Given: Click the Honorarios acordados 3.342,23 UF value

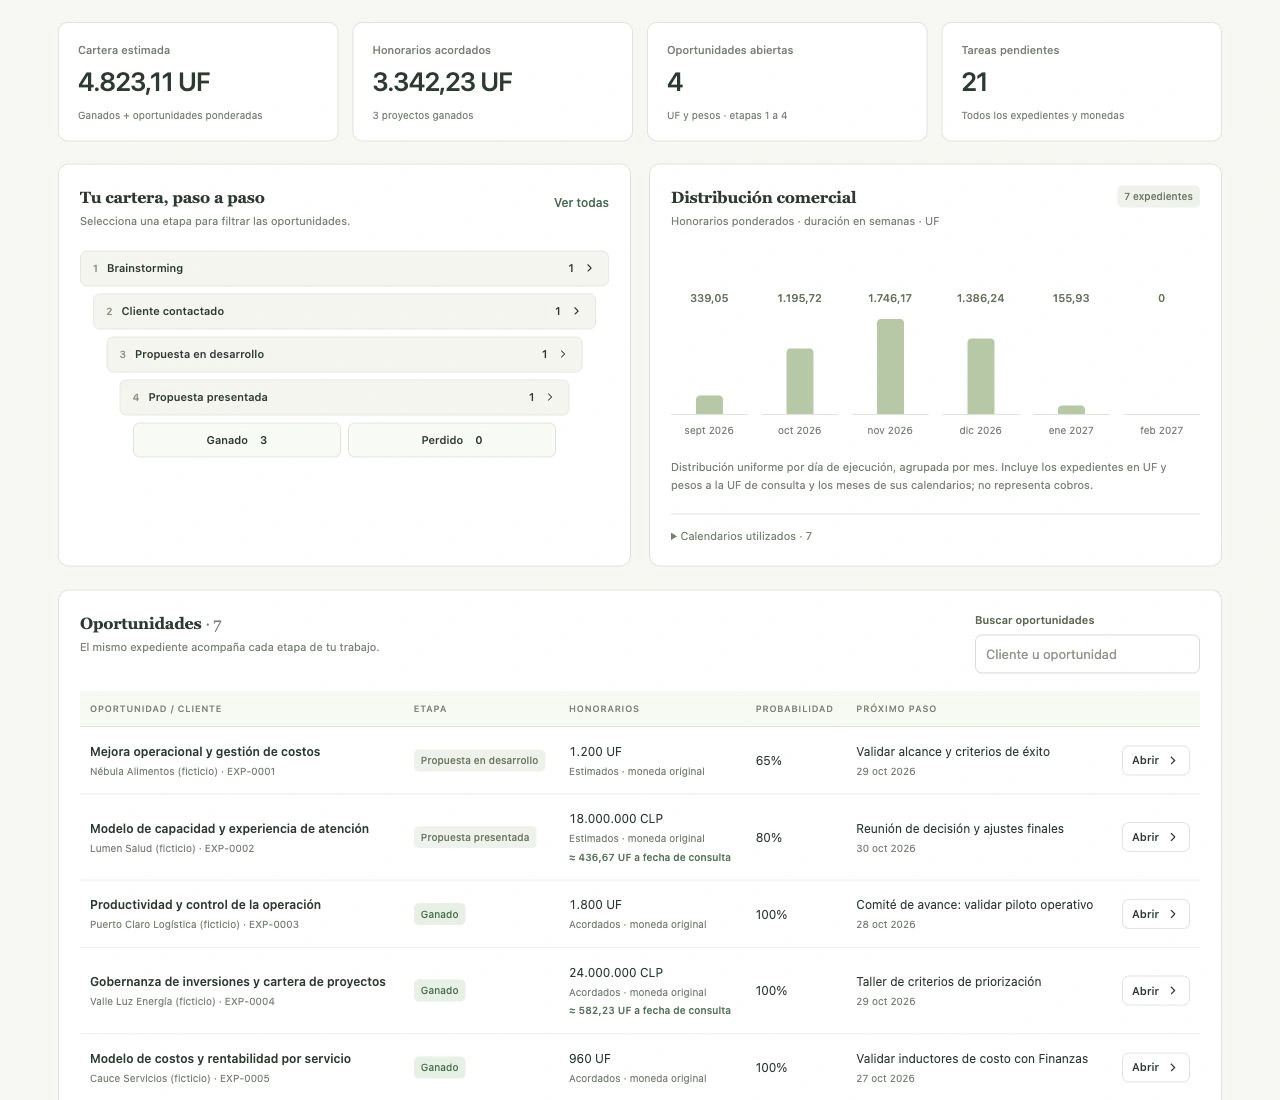Looking at the screenshot, I should [442, 82].
